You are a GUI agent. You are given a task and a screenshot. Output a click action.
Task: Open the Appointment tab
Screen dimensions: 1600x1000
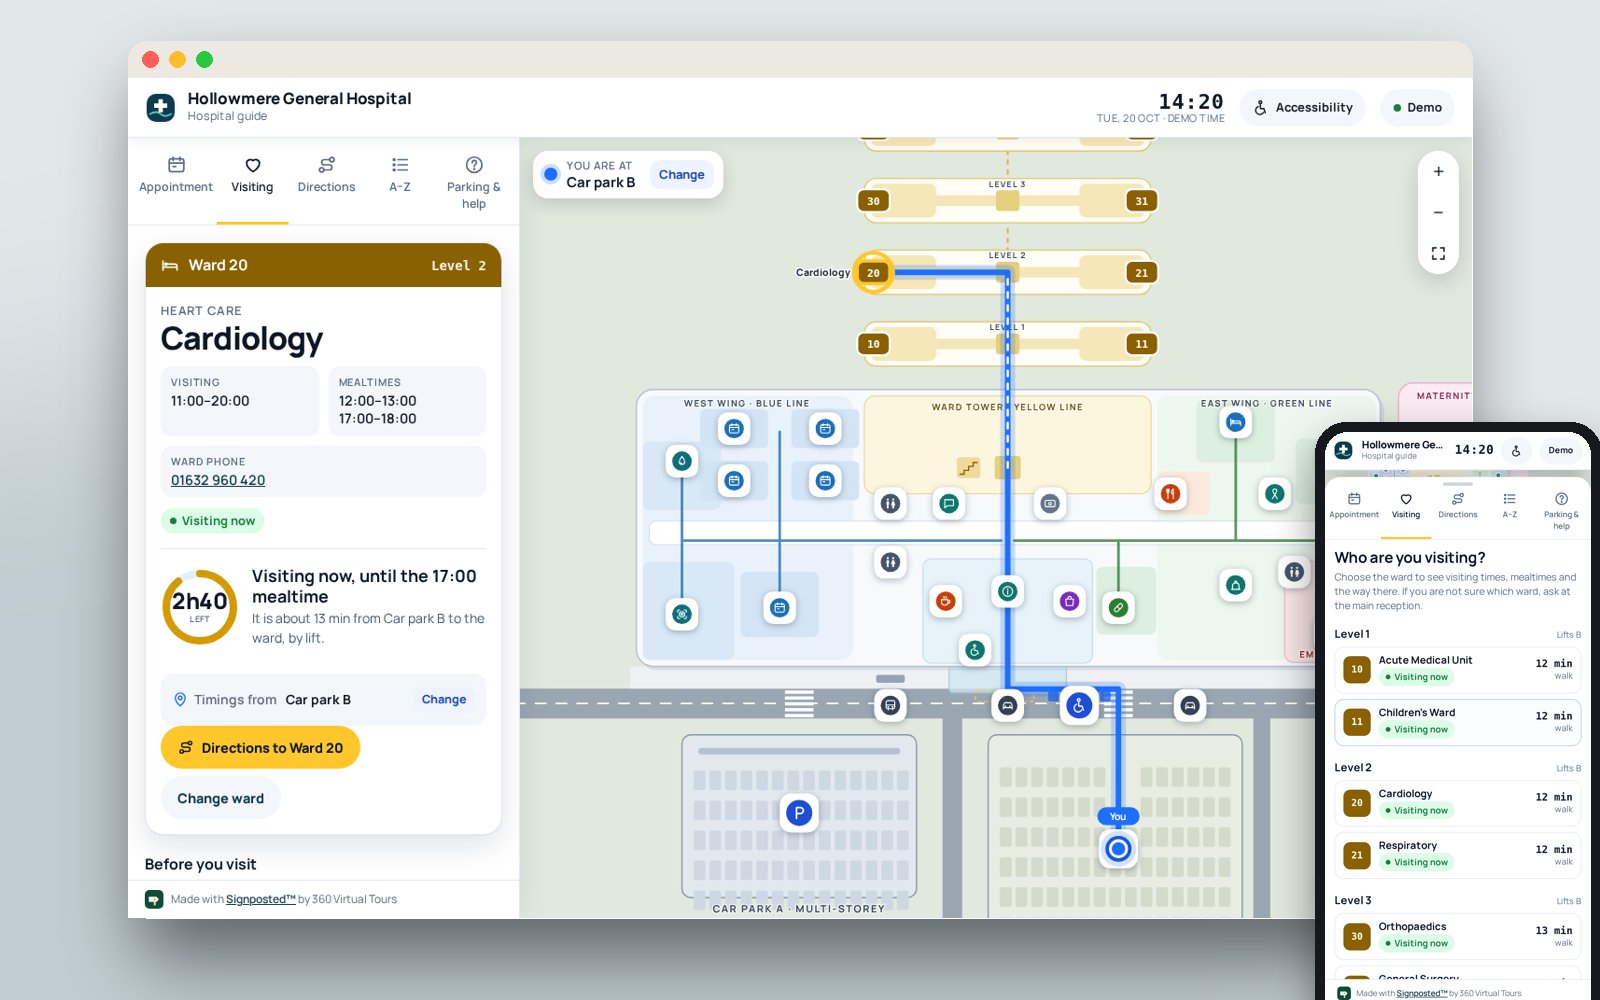pyautogui.click(x=176, y=175)
